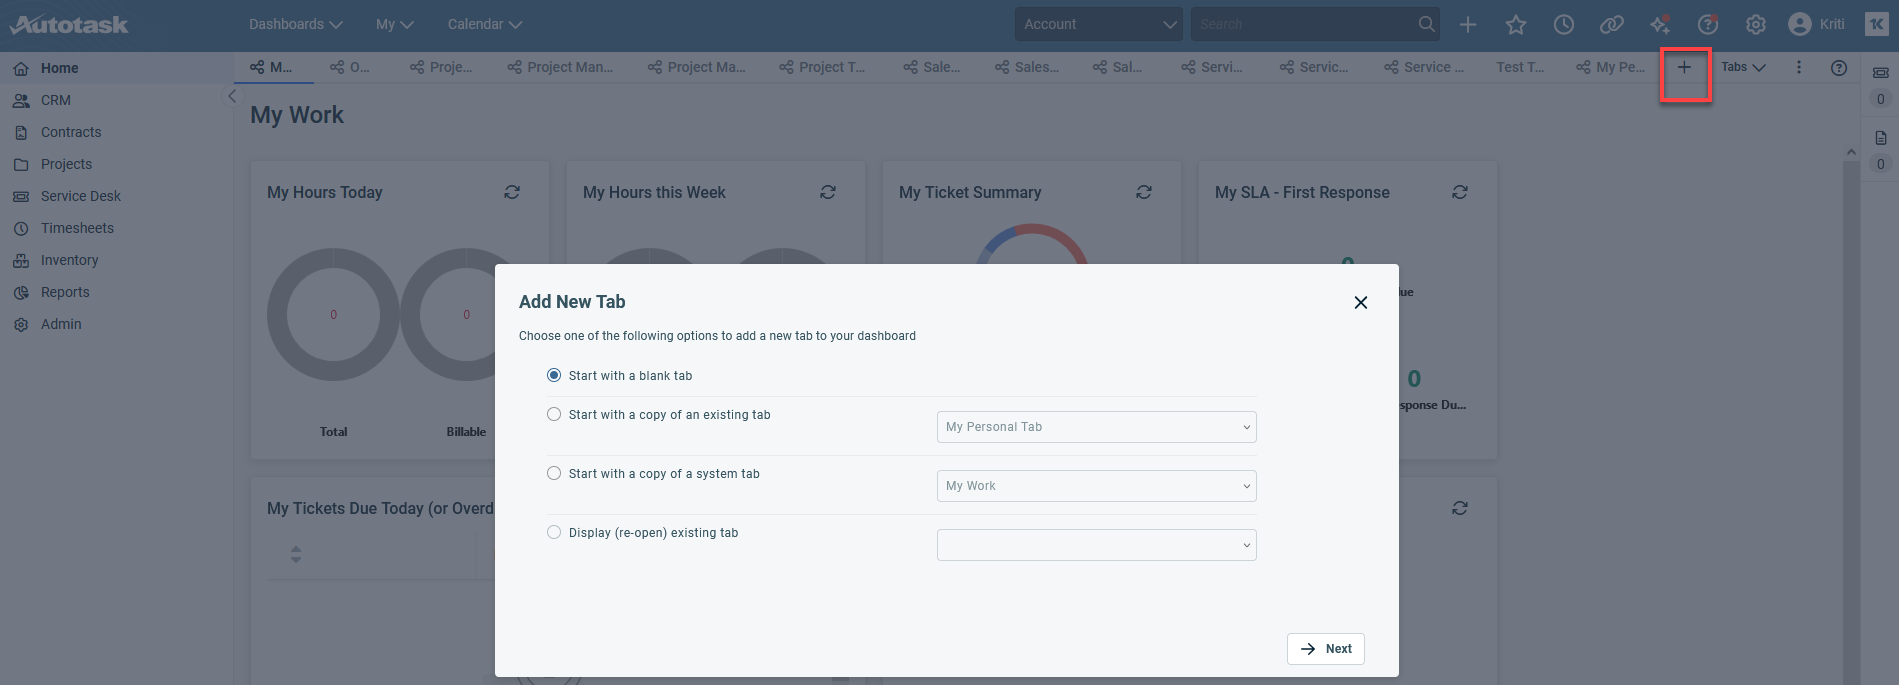Screen dimensions: 1899x685
Task: Choose Display (re-open) existing tab option
Action: click(554, 533)
